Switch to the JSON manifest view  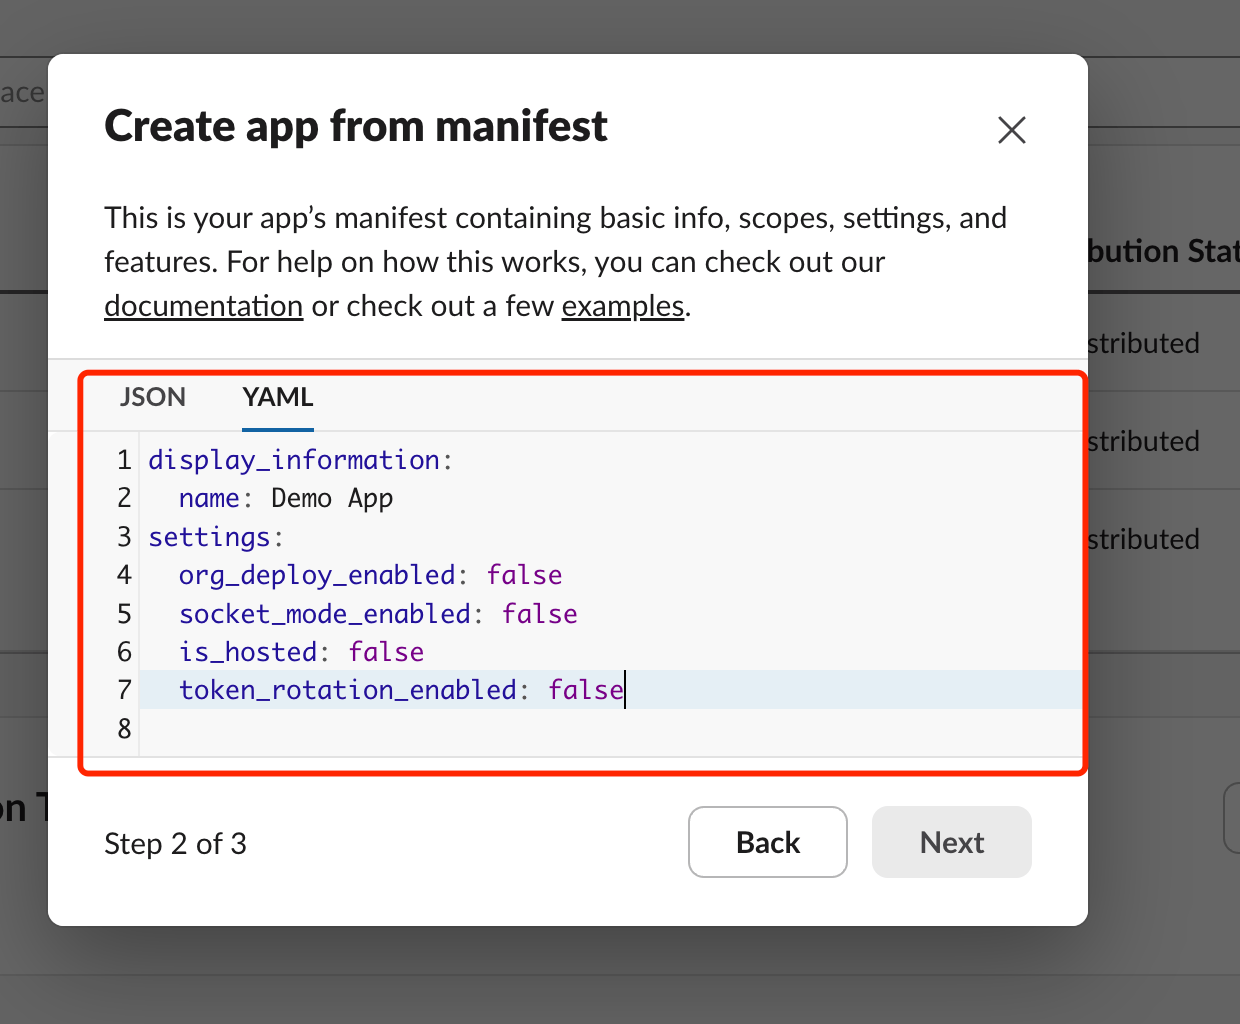click(153, 397)
